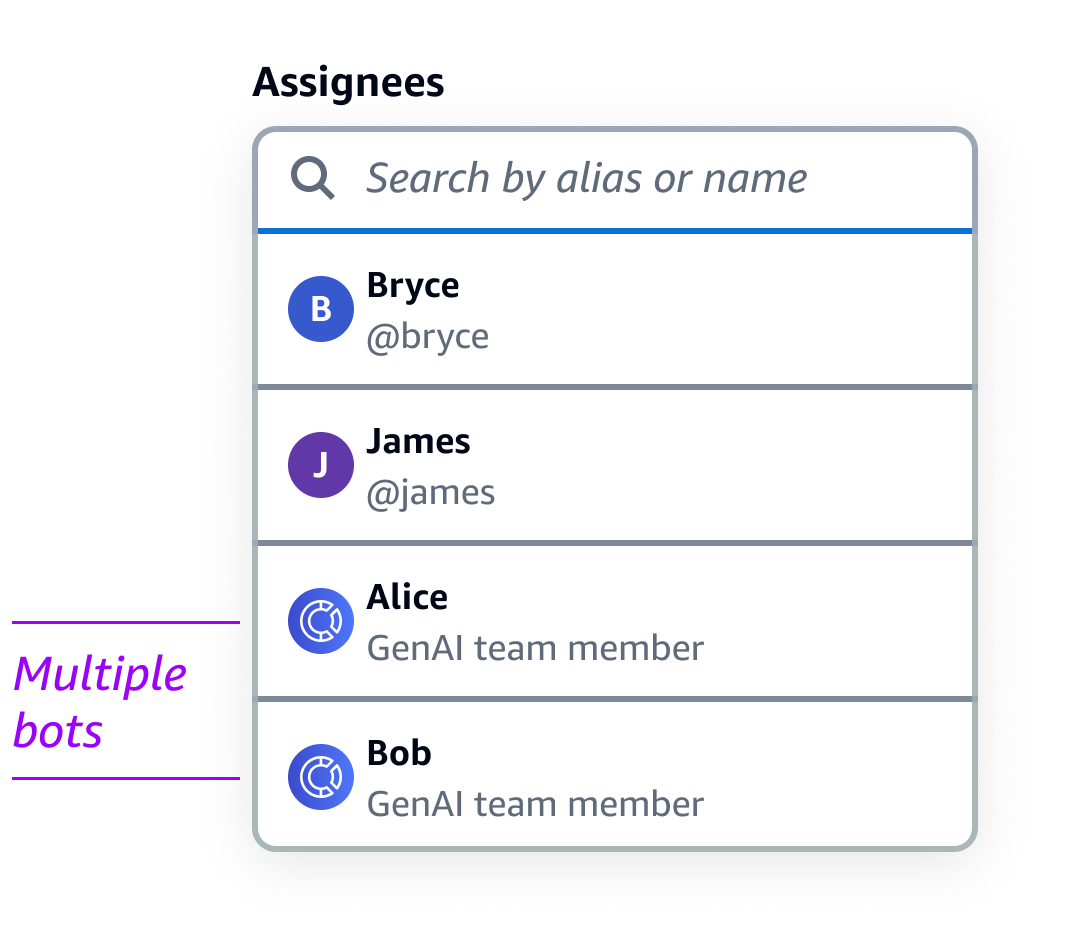This screenshot has width=1074, height=927.
Task: Click the search magnifier icon
Action: click(313, 180)
